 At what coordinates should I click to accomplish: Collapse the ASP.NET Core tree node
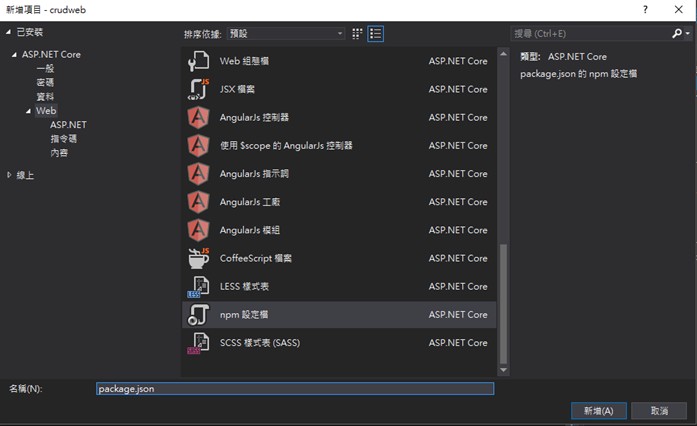(x=14, y=55)
